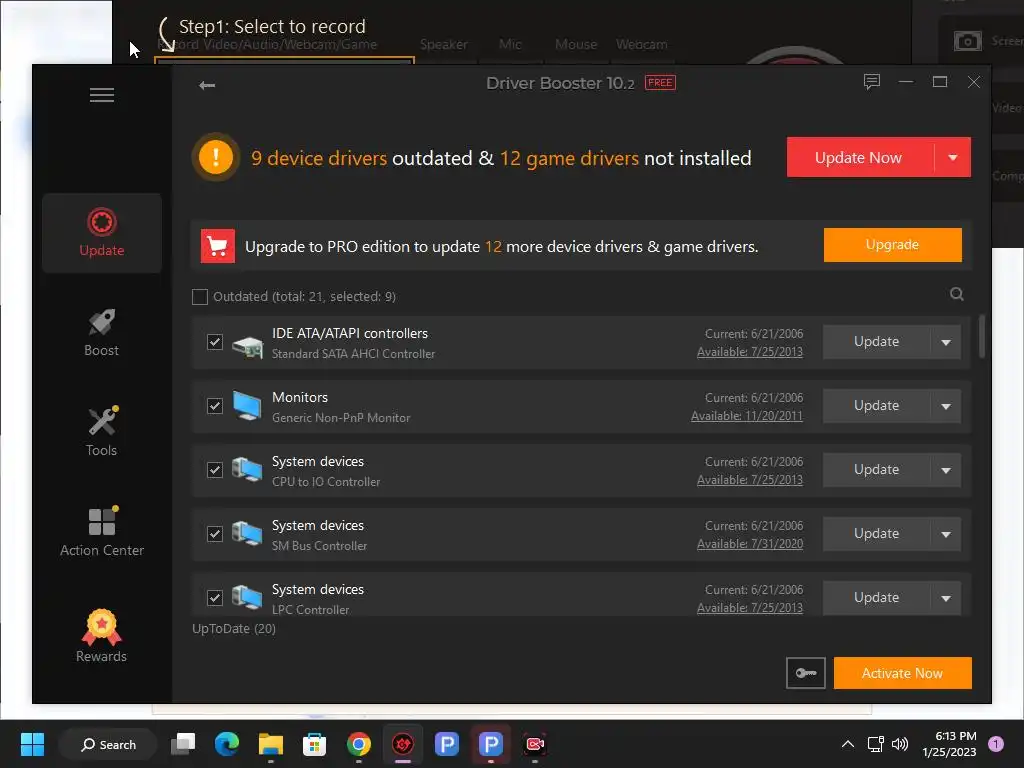Open File Explorer from the taskbar
Viewport: 1024px width, 768px height.
point(270,744)
